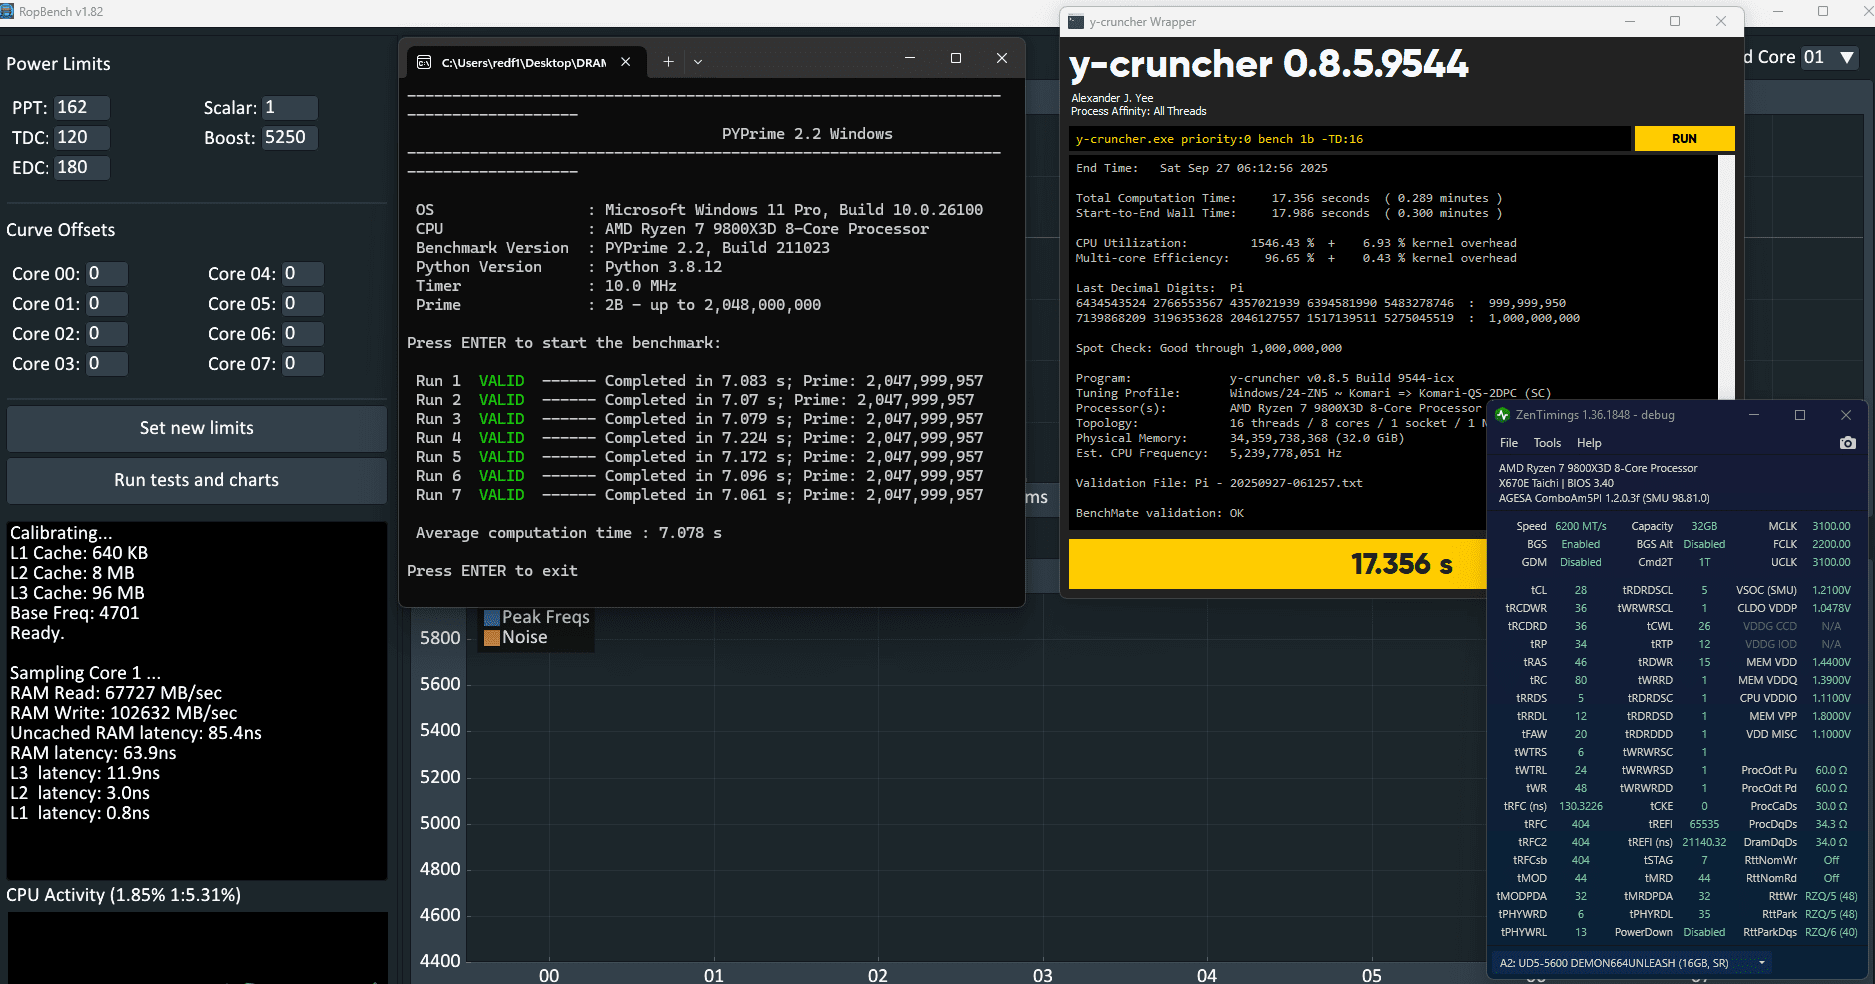Open a new terminal tab with the plus icon
1875x984 pixels.
(668, 62)
